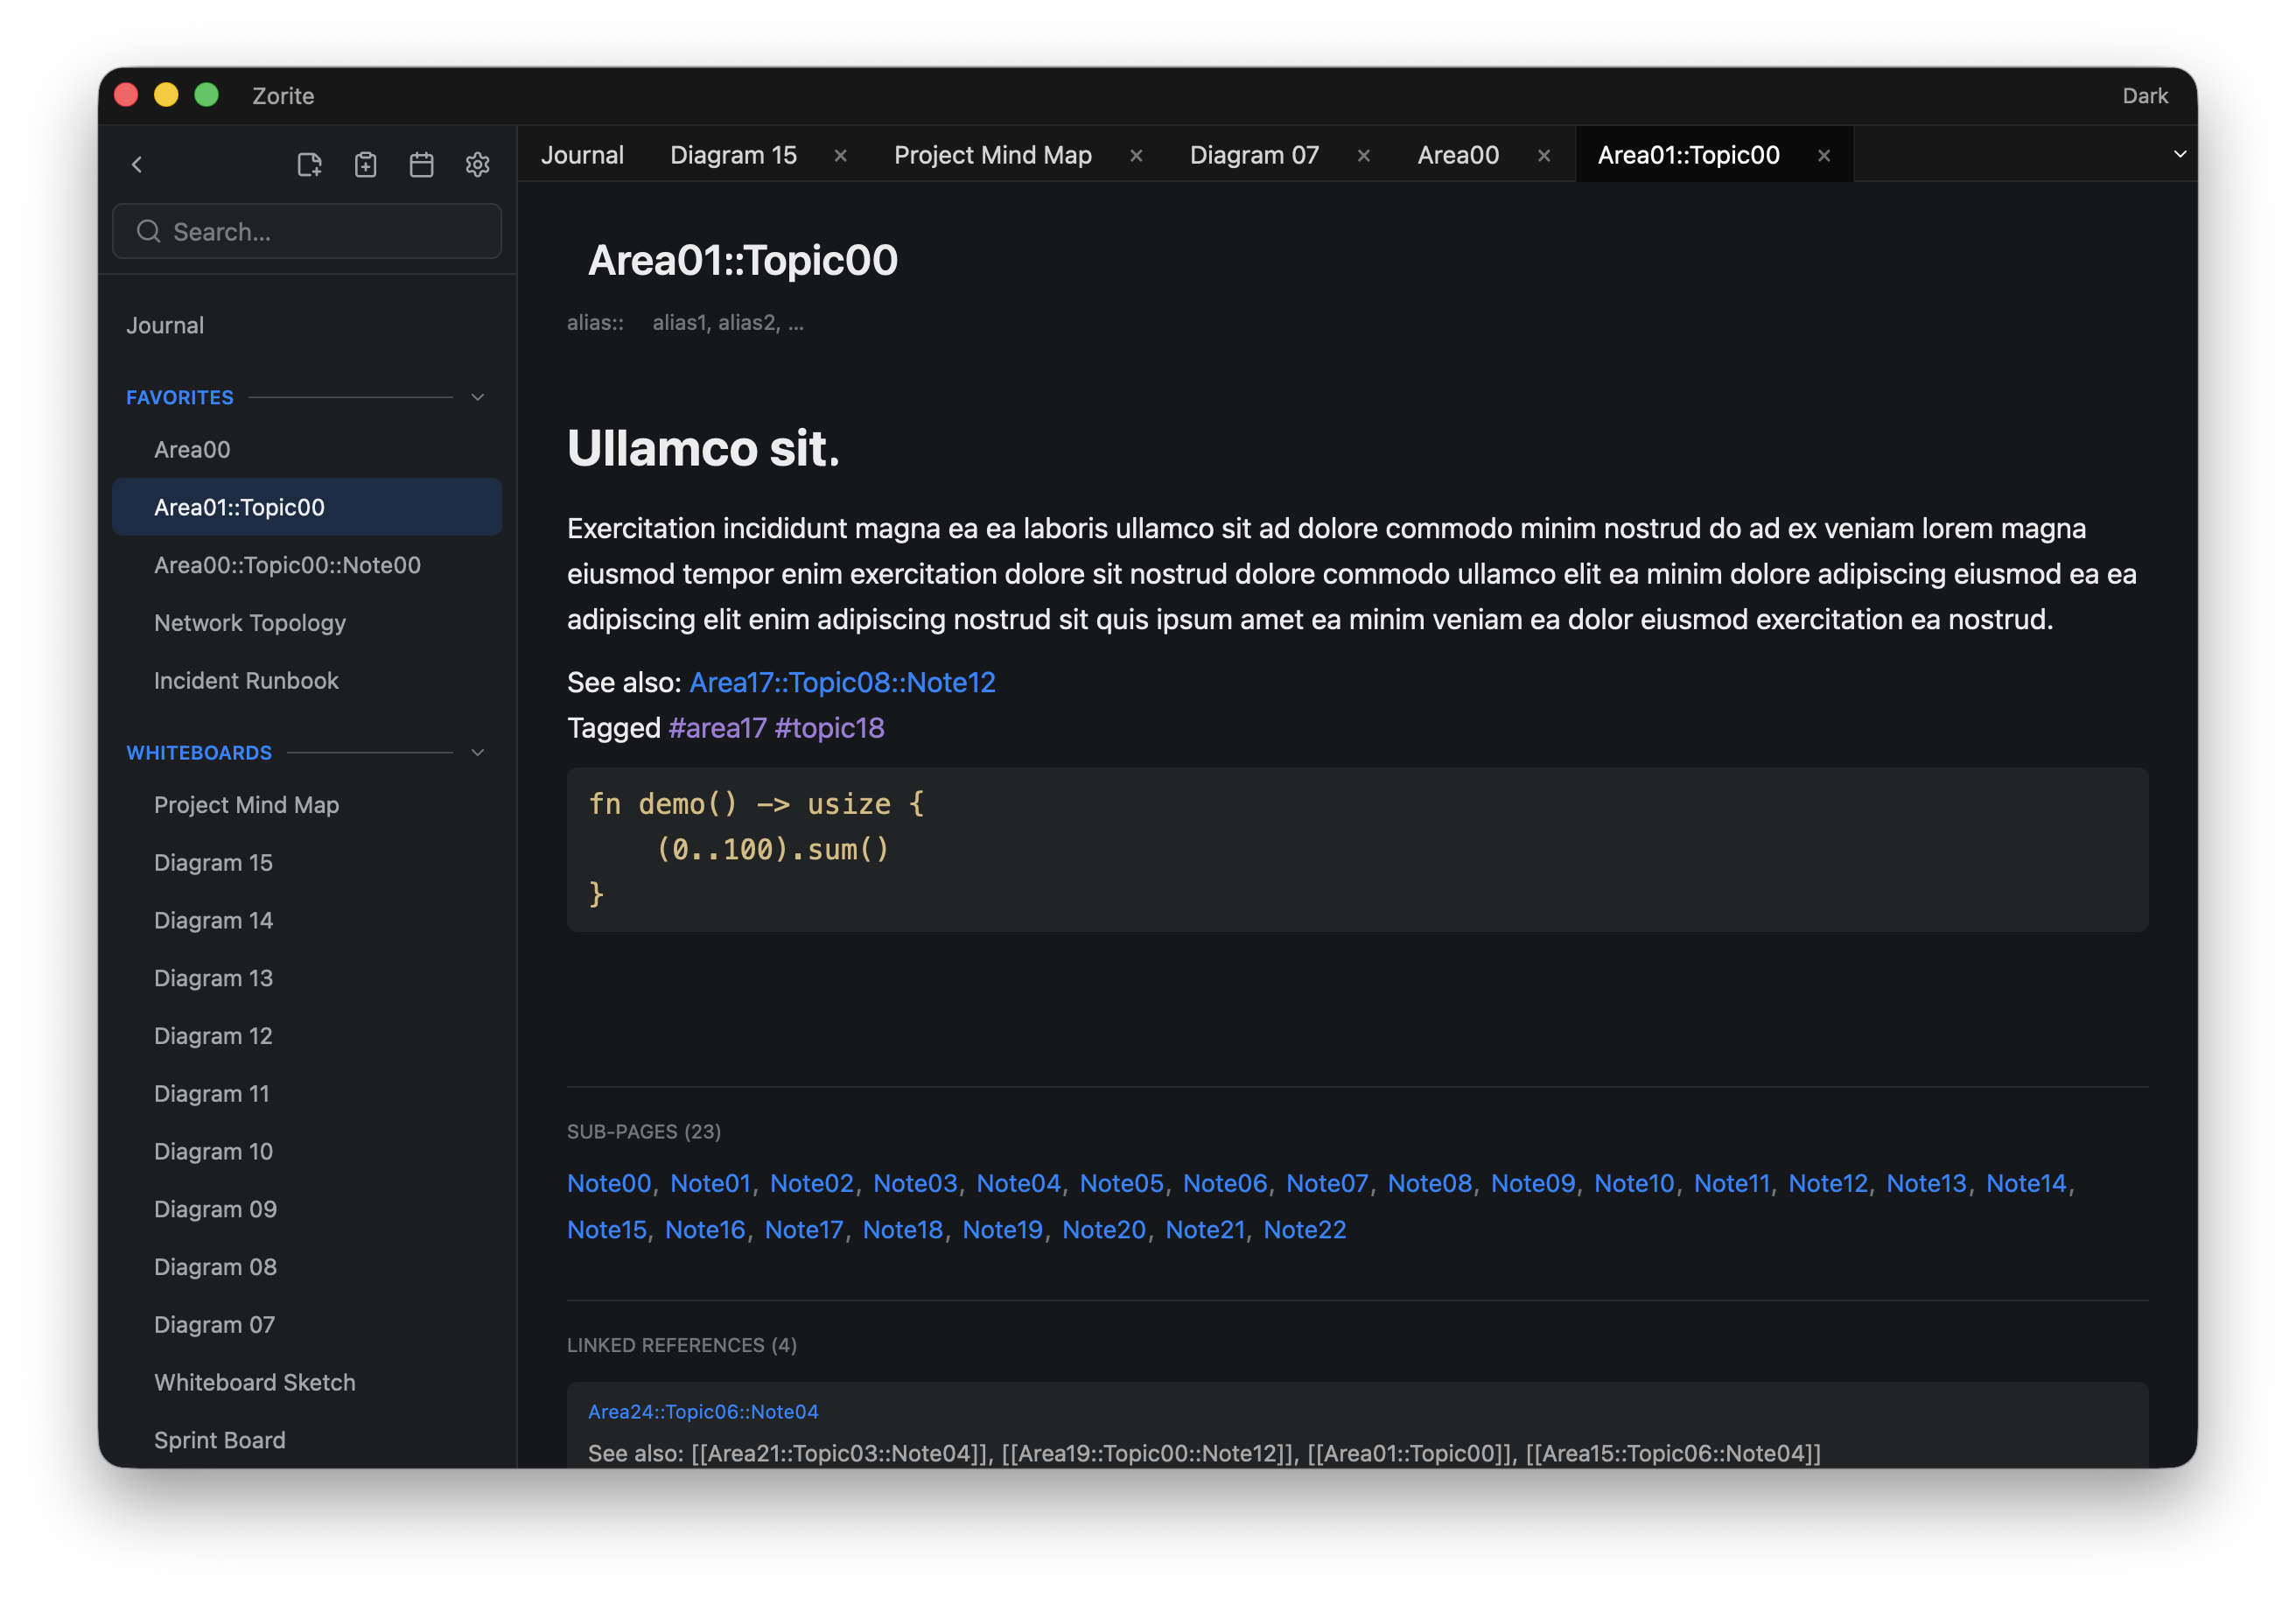Open settings via the gear icon
The image size is (2296, 1598).
click(x=477, y=164)
